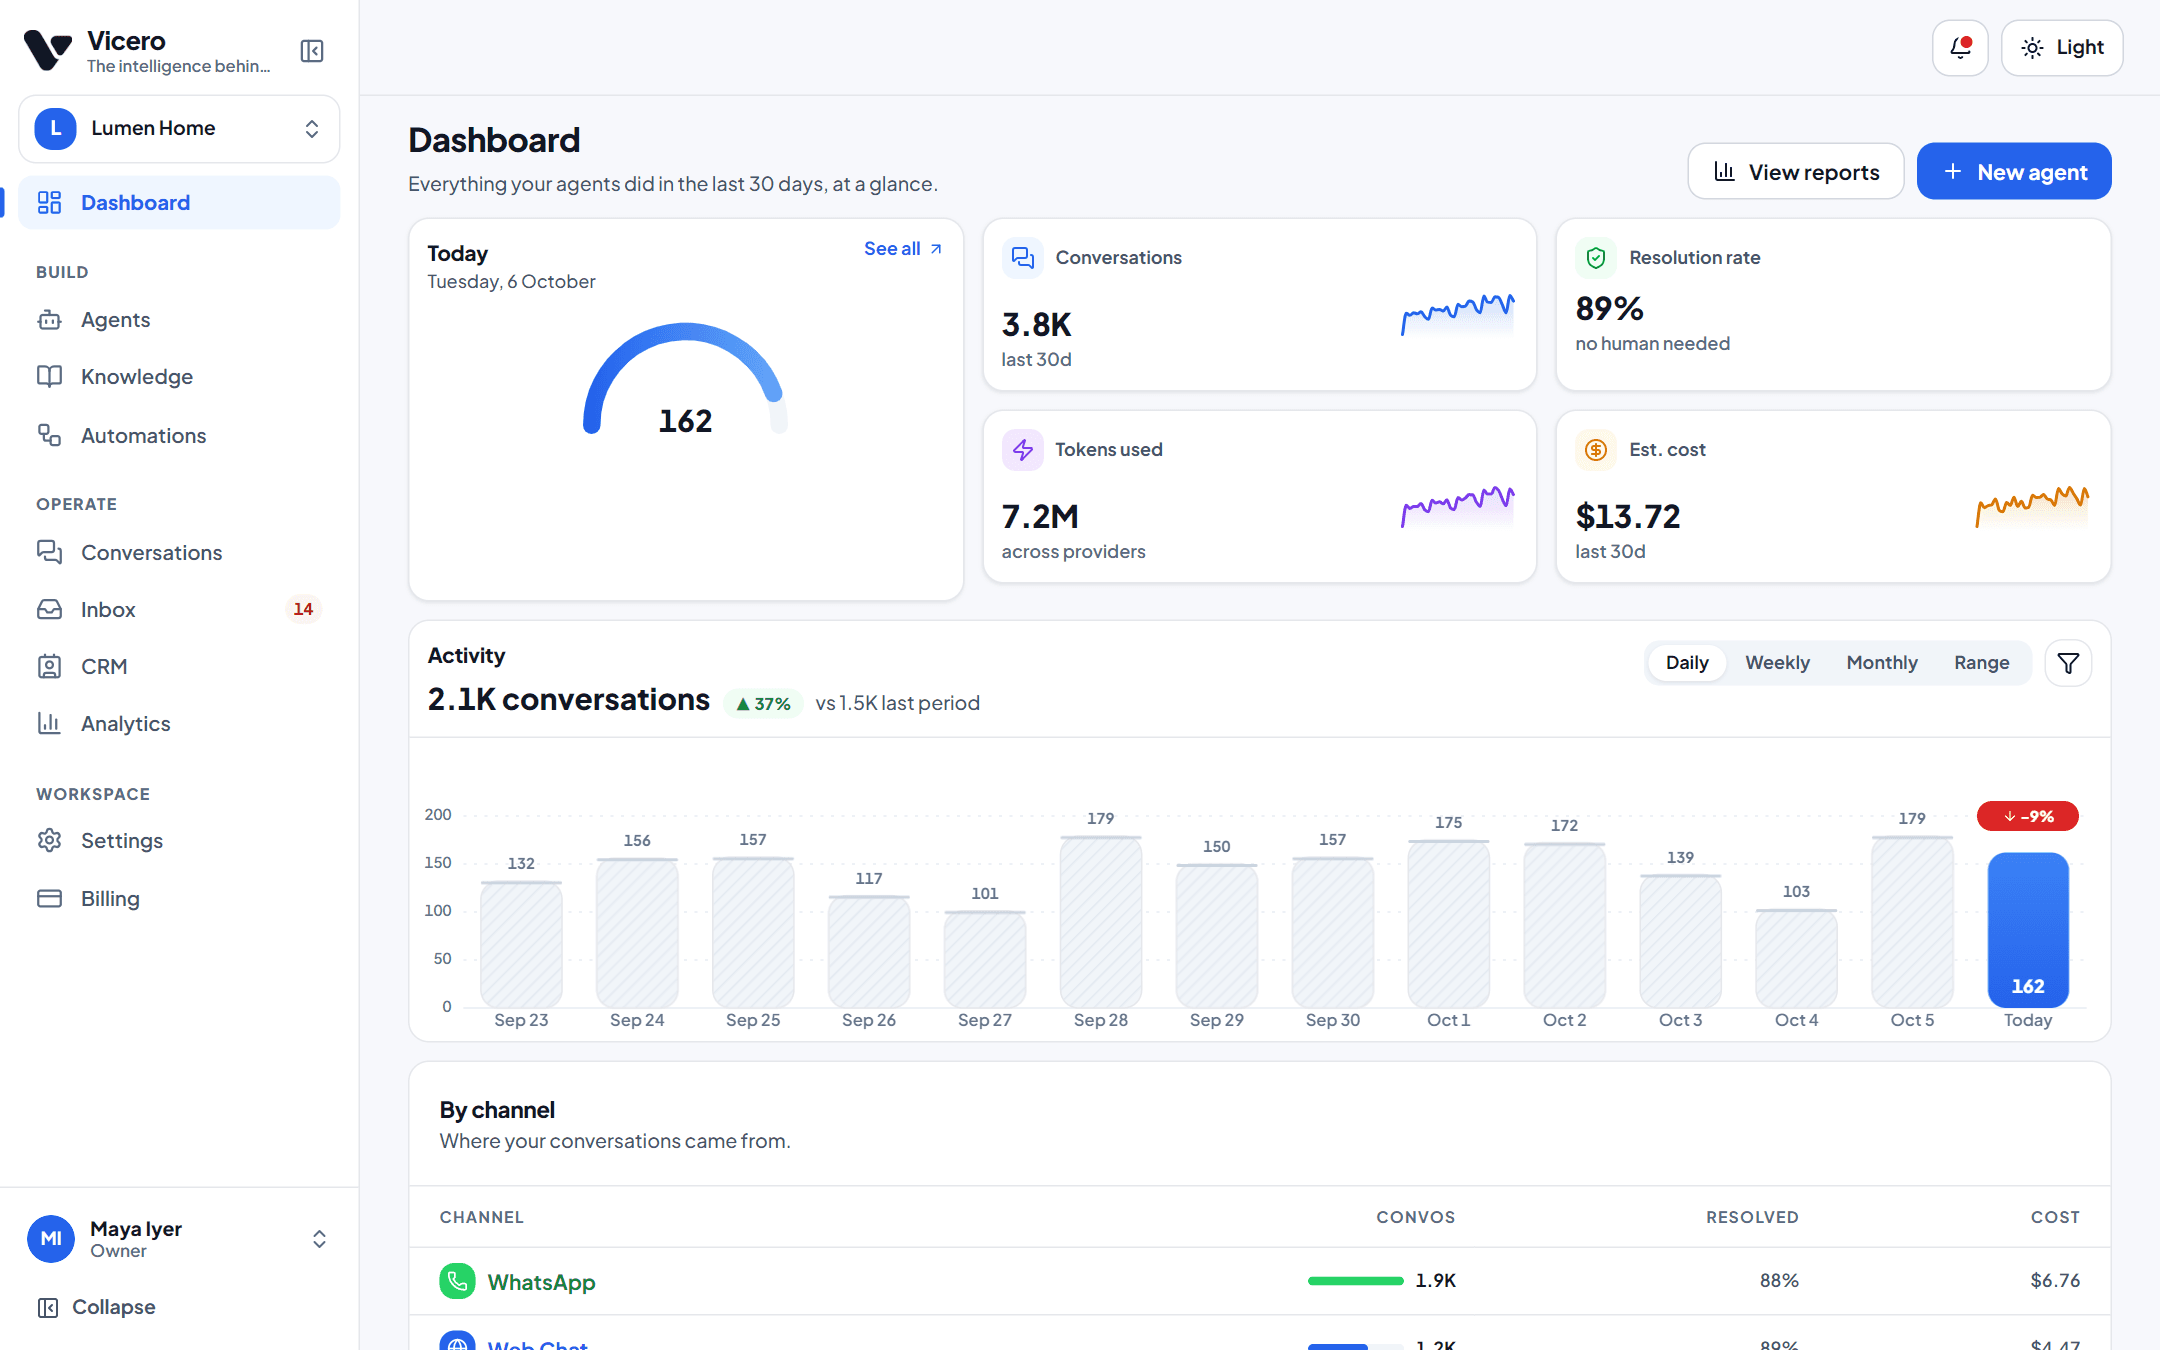Open the notifications bell
This screenshot has width=2160, height=1350.
(1960, 48)
